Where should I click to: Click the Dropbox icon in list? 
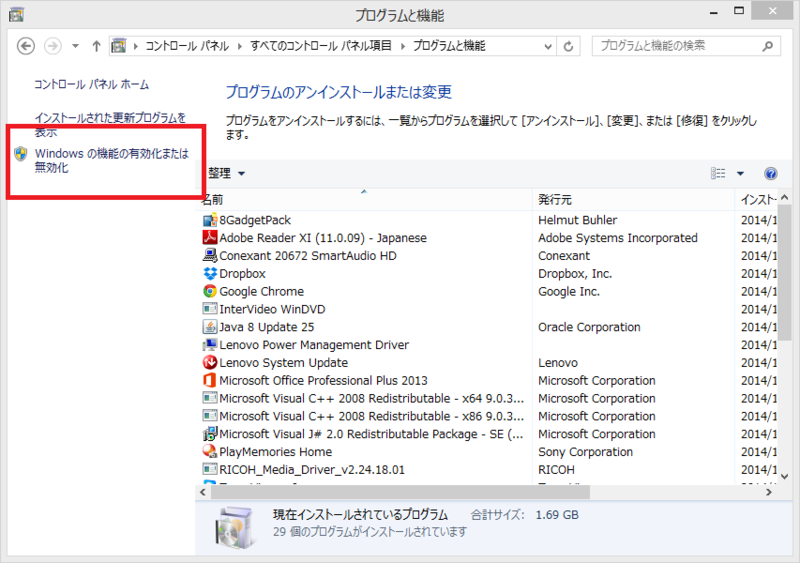point(210,274)
